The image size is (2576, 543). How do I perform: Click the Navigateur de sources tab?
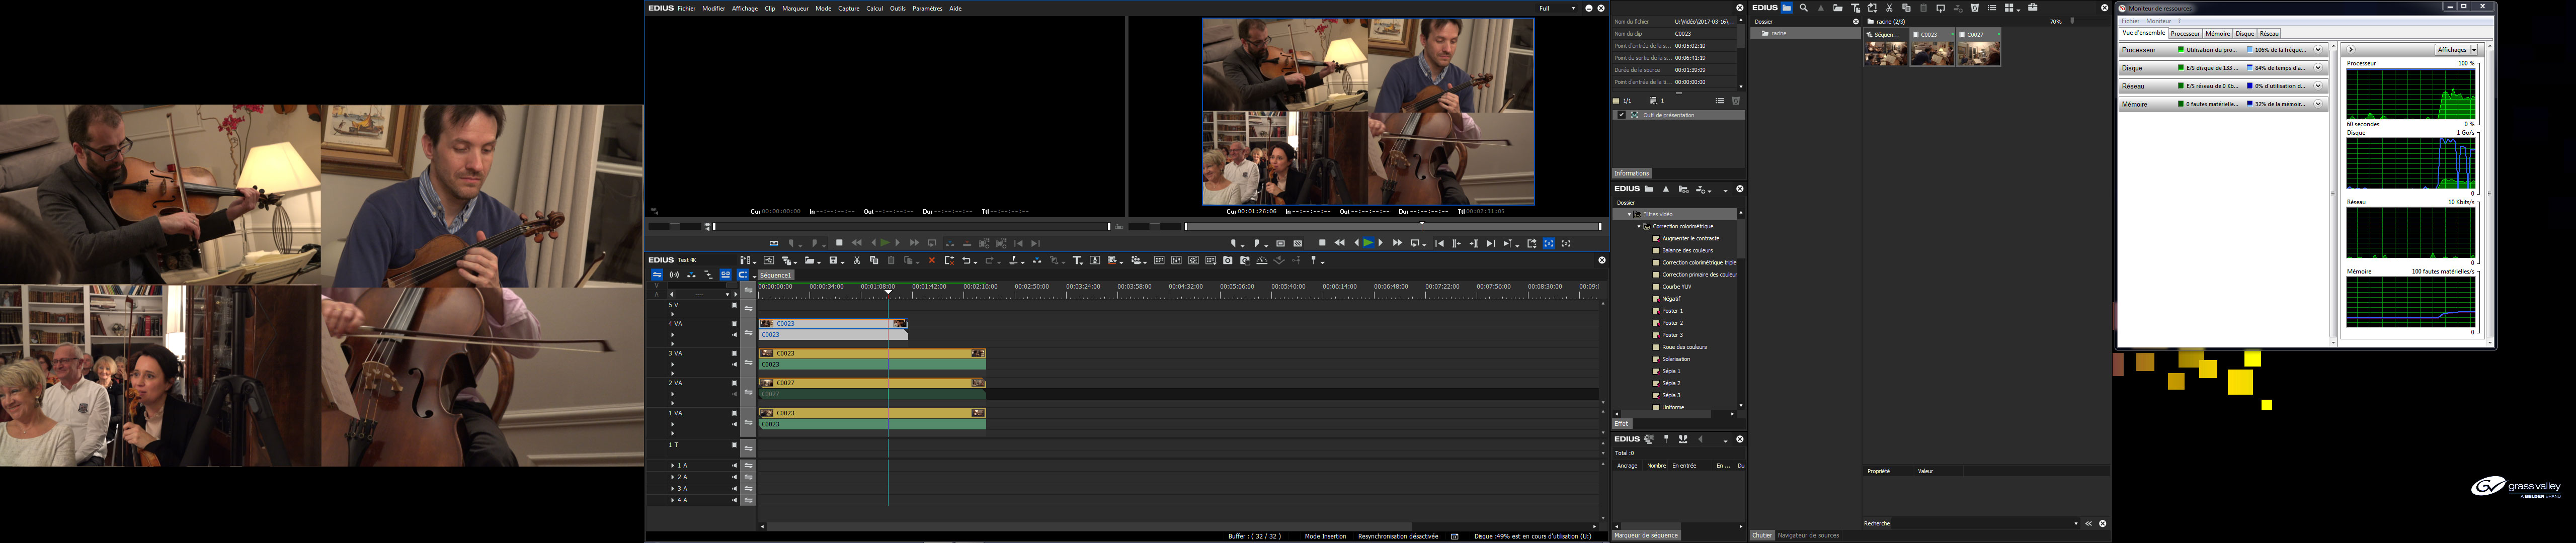(1808, 535)
